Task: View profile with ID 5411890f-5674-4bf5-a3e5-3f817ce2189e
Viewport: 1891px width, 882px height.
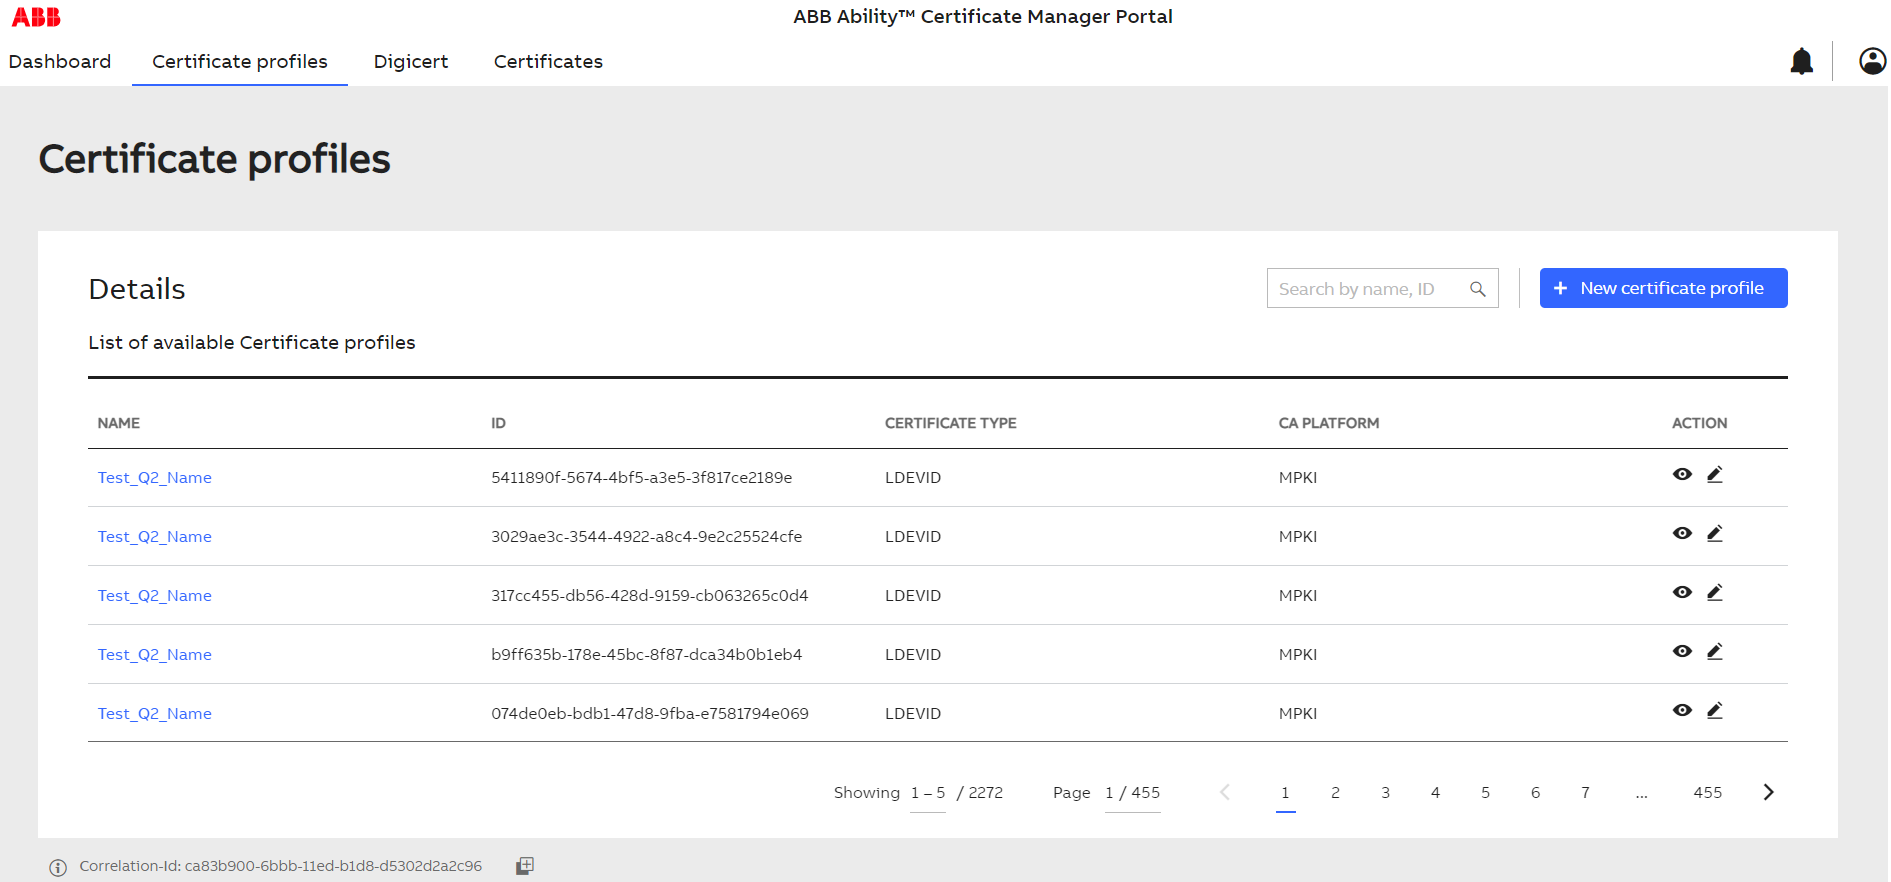Action: (x=1682, y=474)
